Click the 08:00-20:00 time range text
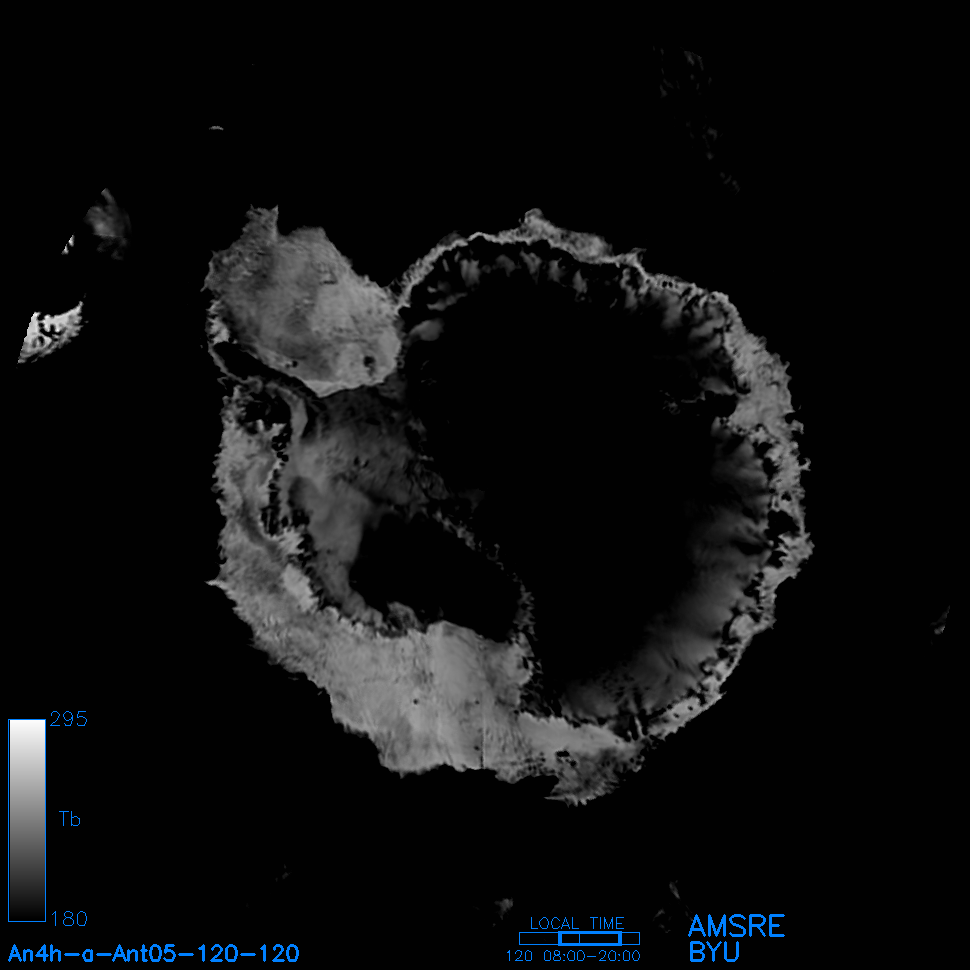This screenshot has width=970, height=970. 592,956
